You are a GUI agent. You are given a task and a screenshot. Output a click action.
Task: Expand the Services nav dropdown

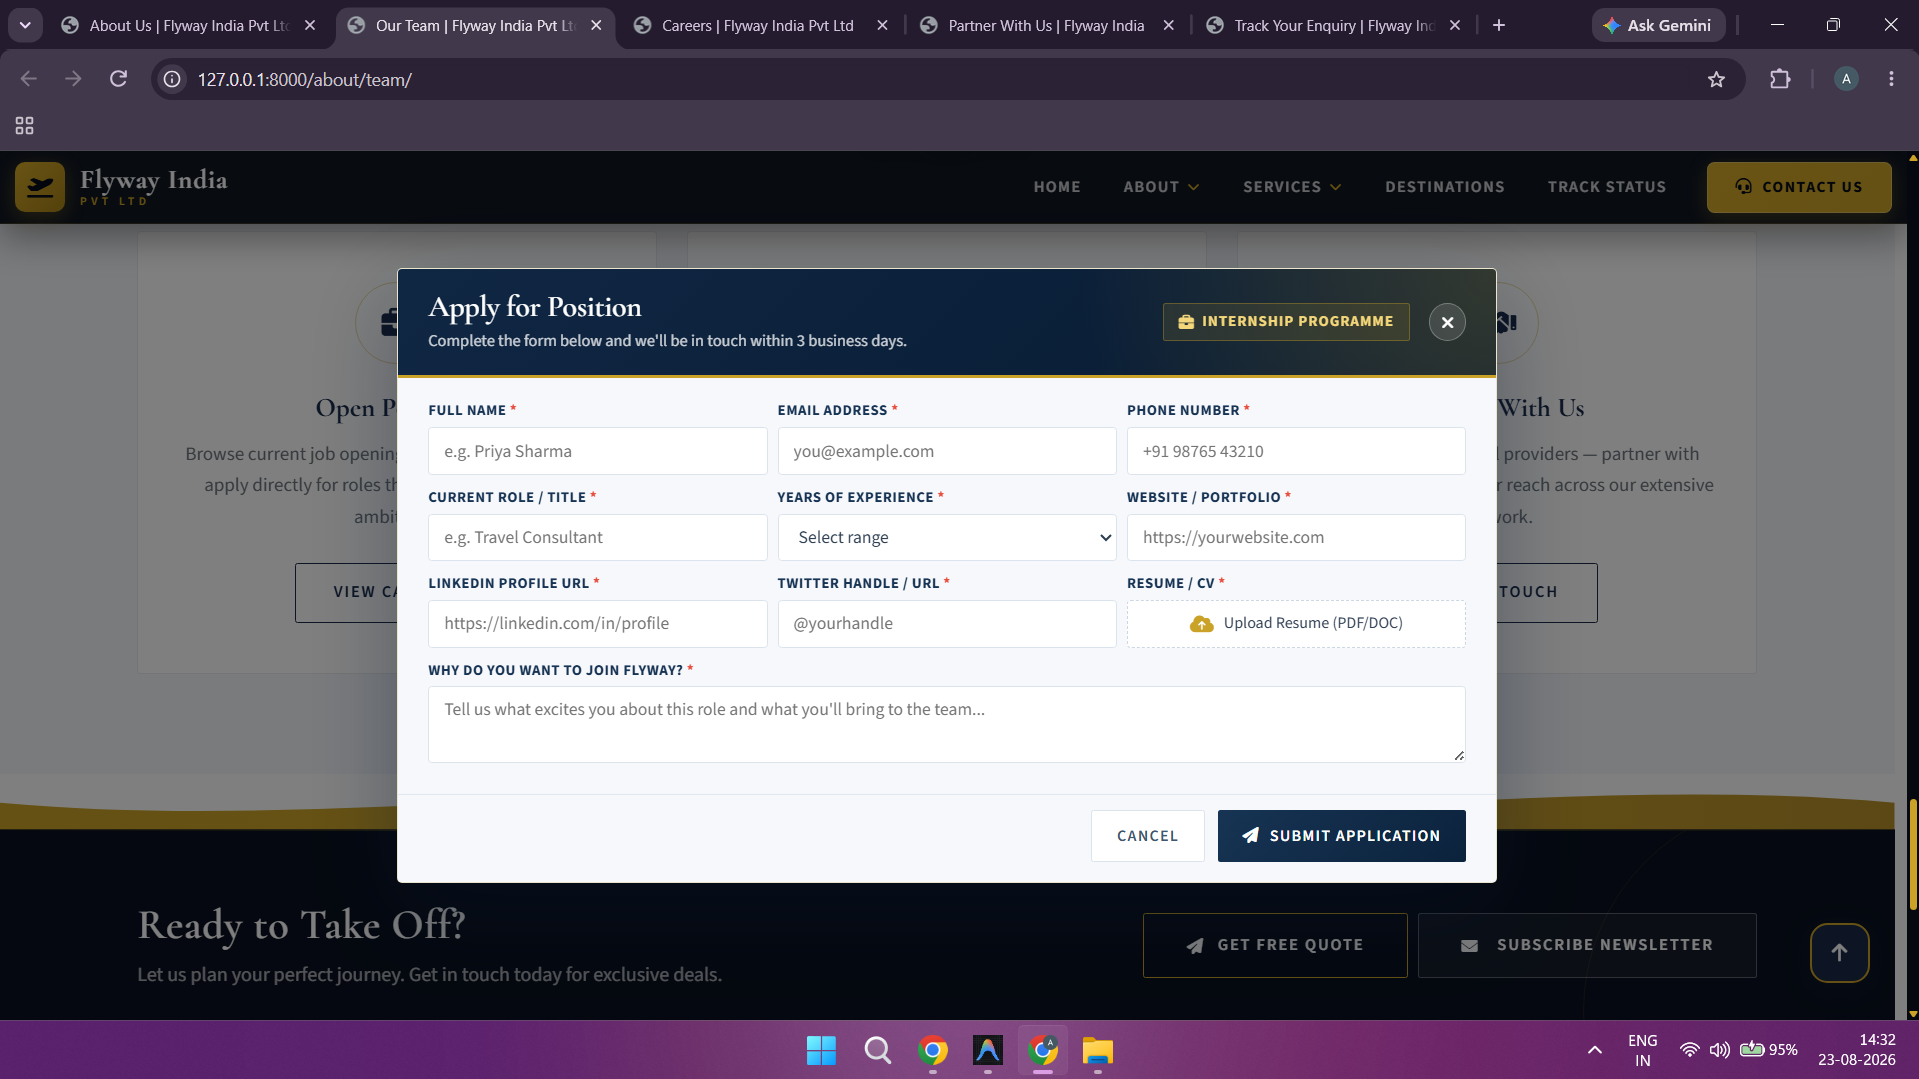(x=1292, y=187)
